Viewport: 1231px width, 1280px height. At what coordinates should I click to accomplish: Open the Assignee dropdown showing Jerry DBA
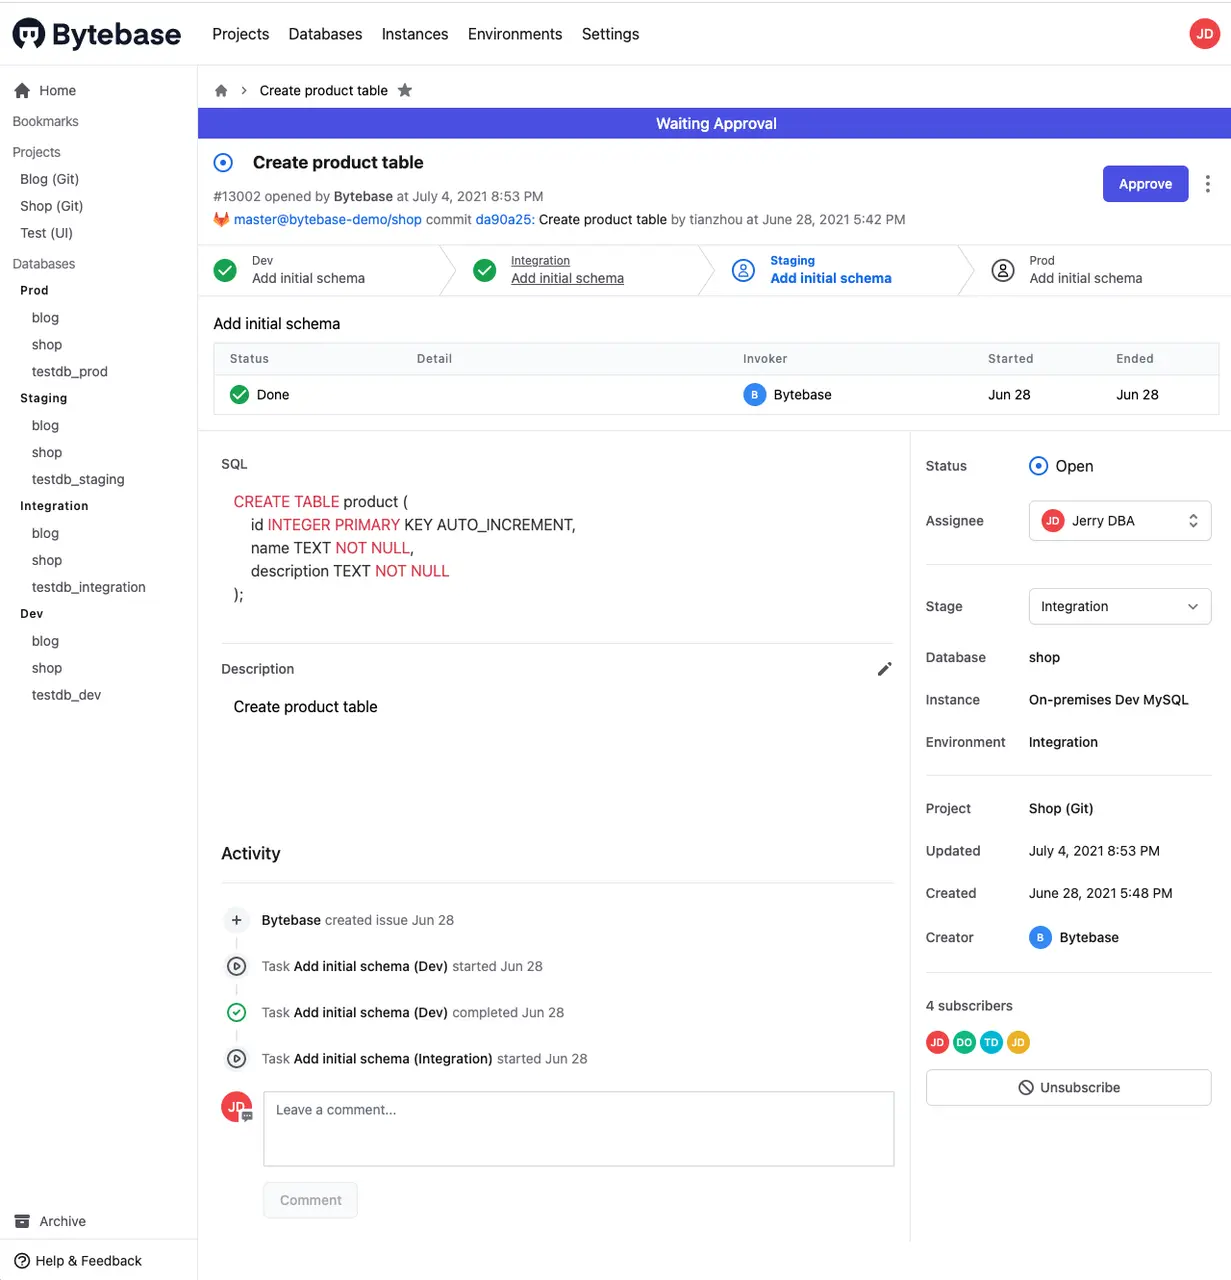click(x=1119, y=521)
